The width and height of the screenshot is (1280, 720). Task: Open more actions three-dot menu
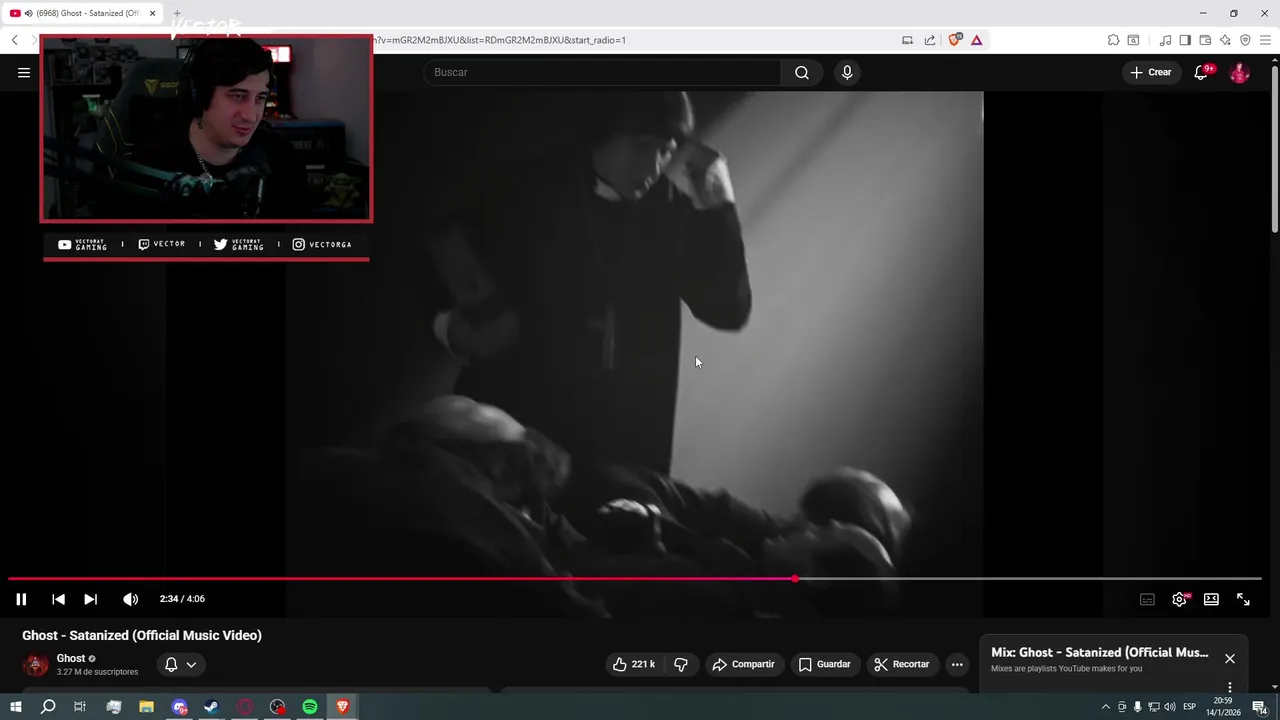[x=957, y=664]
